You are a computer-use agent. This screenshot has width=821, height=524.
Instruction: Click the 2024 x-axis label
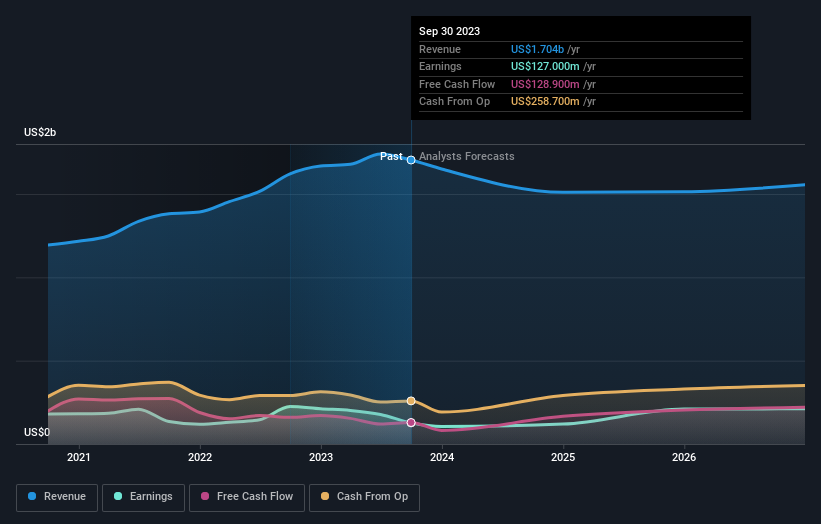pos(442,458)
